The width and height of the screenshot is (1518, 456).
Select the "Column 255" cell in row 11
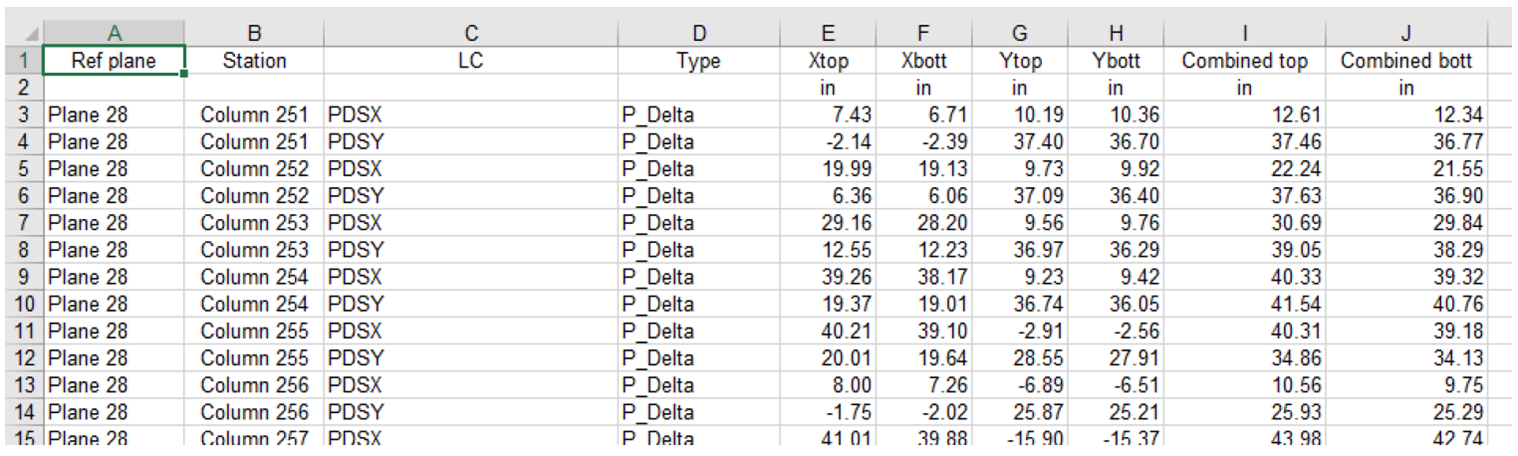pyautogui.click(x=254, y=331)
